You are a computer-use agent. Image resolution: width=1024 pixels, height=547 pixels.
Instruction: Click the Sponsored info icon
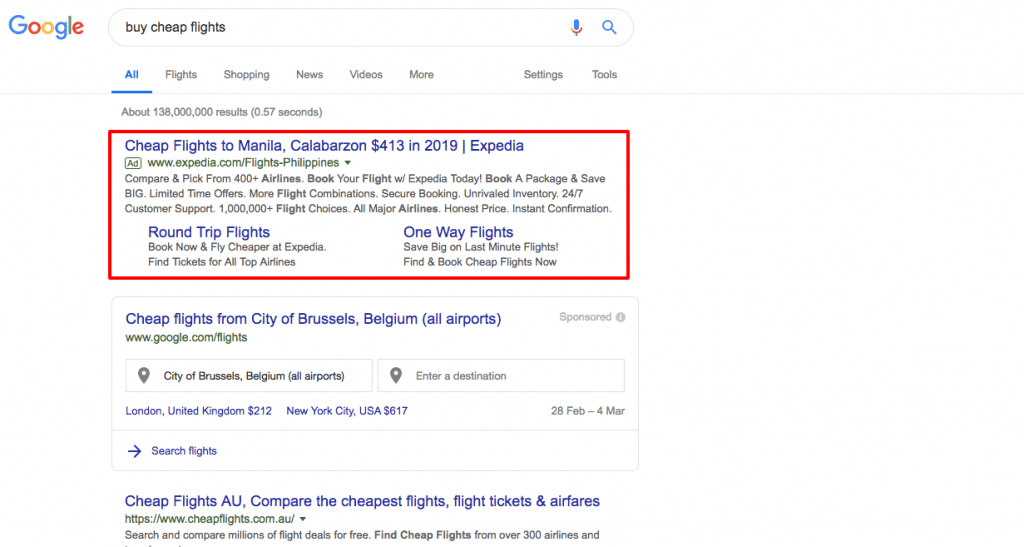click(x=620, y=317)
